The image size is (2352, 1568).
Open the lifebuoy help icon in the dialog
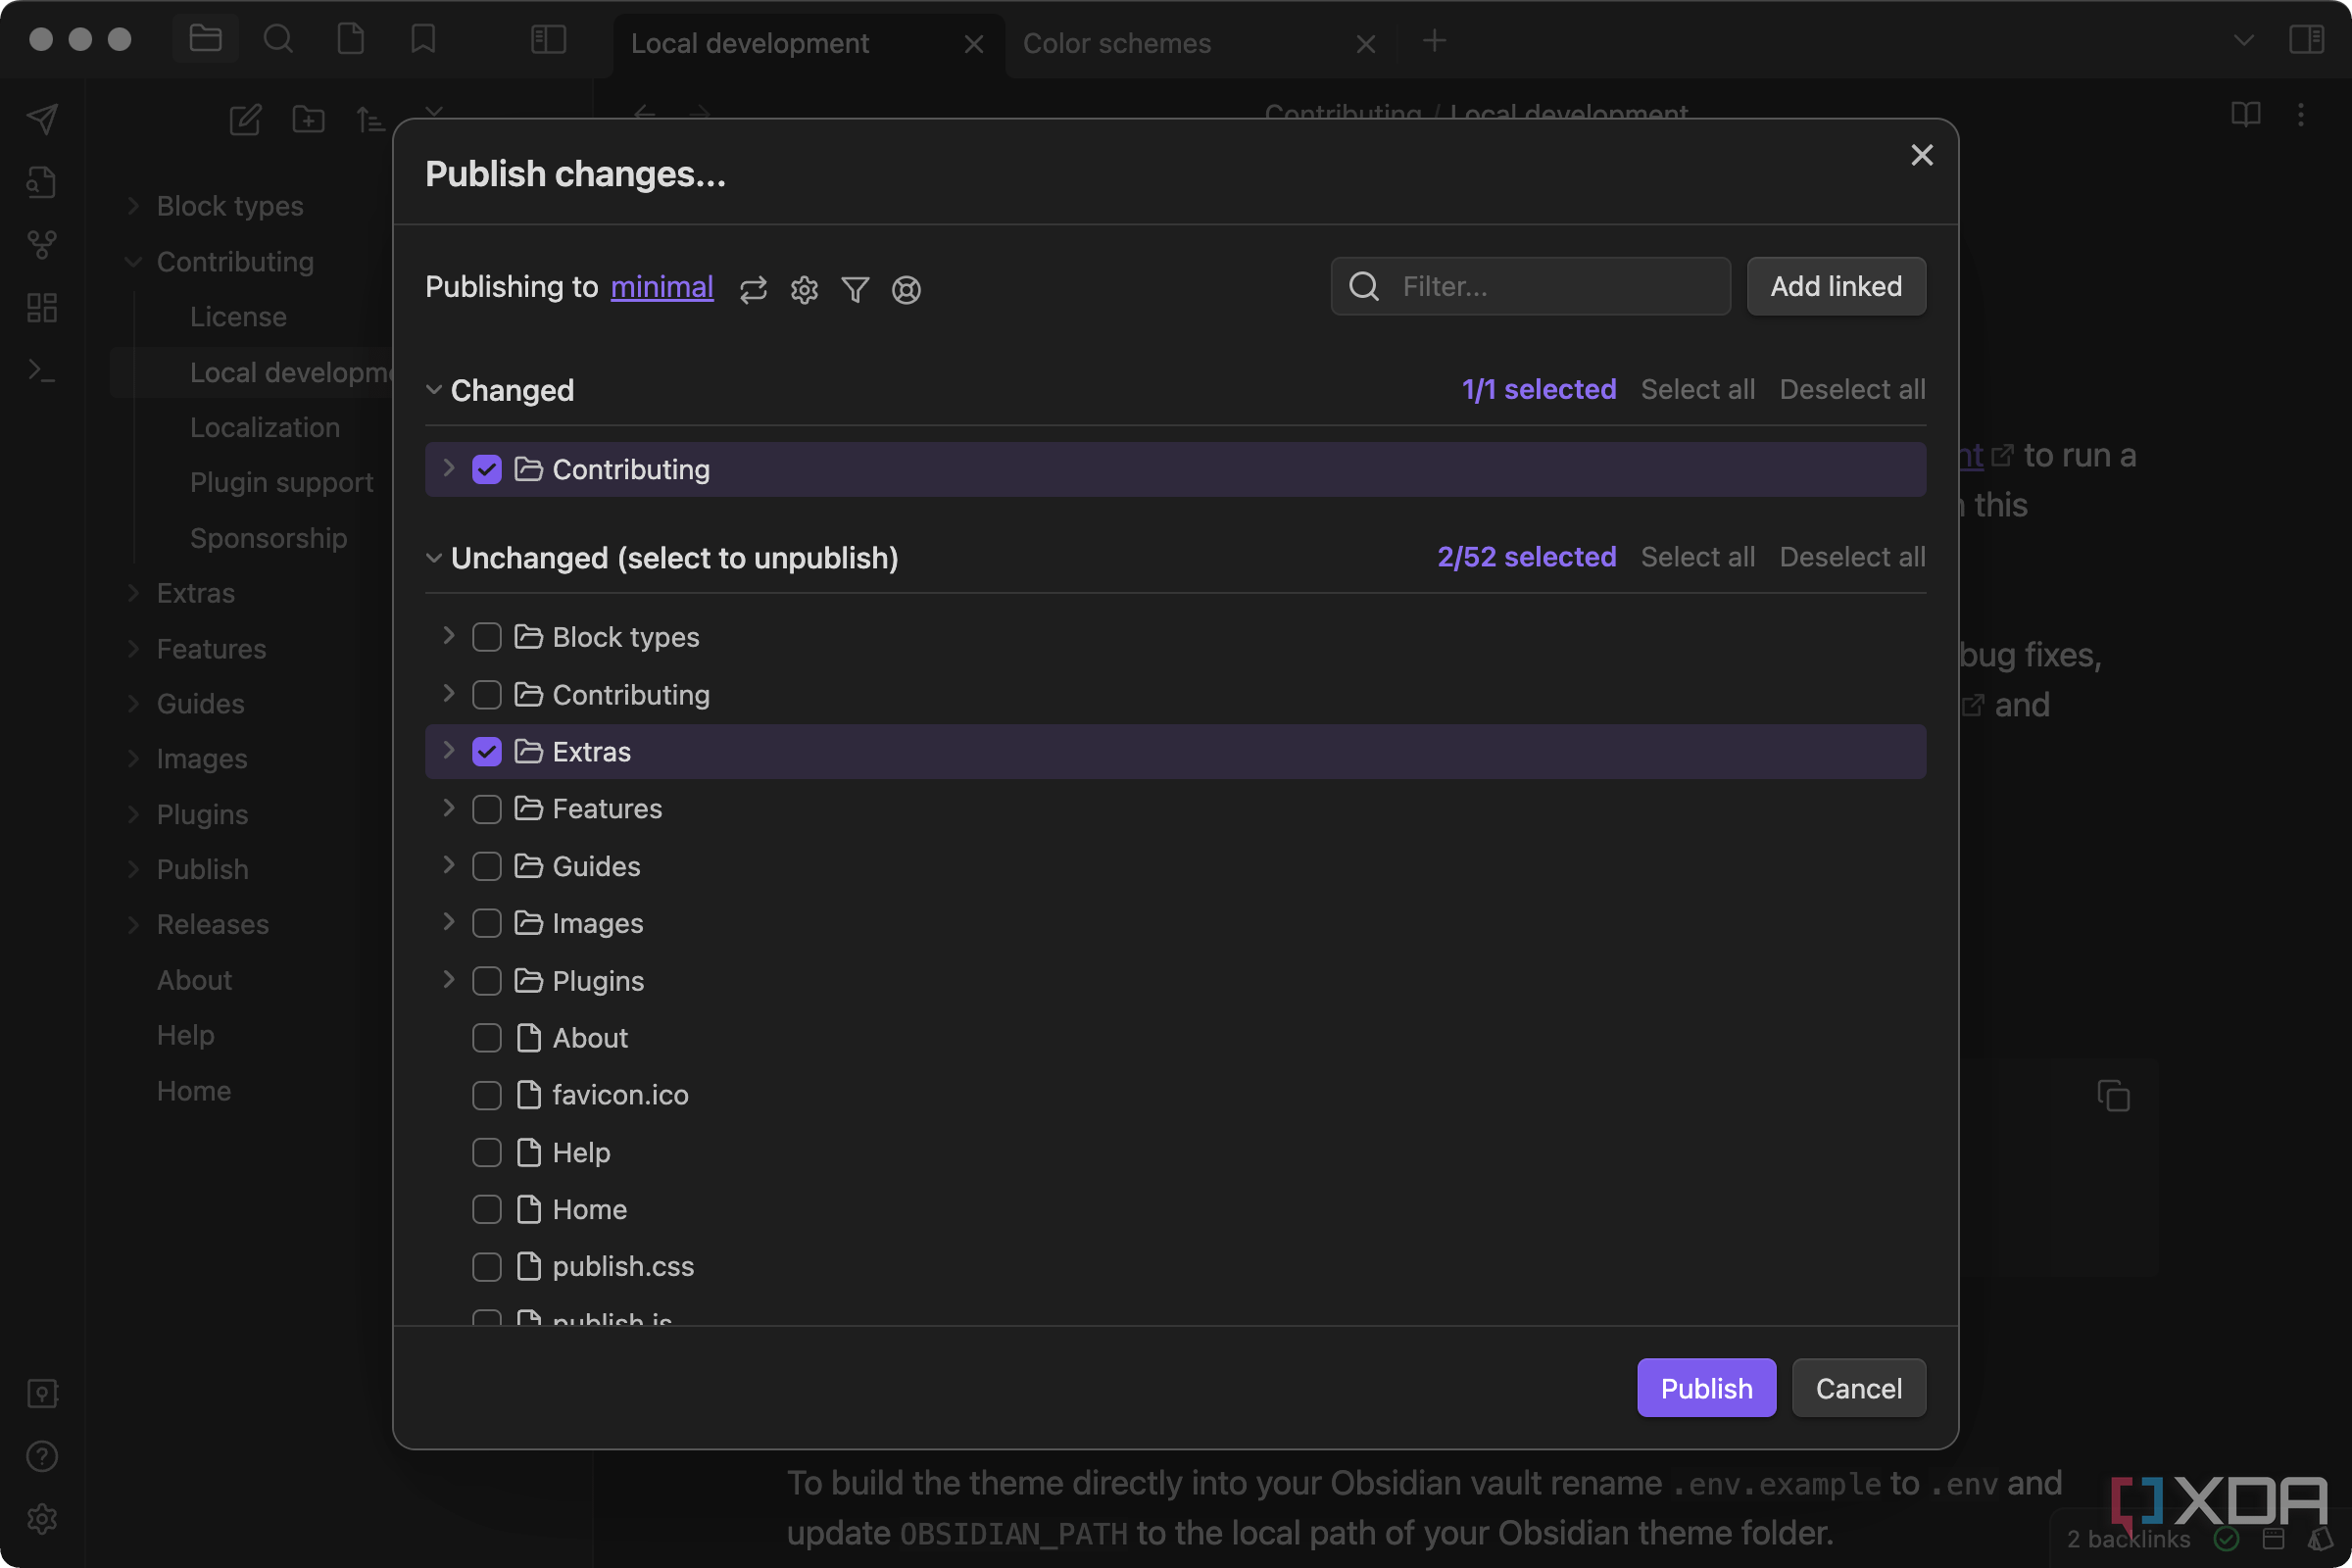coord(906,289)
